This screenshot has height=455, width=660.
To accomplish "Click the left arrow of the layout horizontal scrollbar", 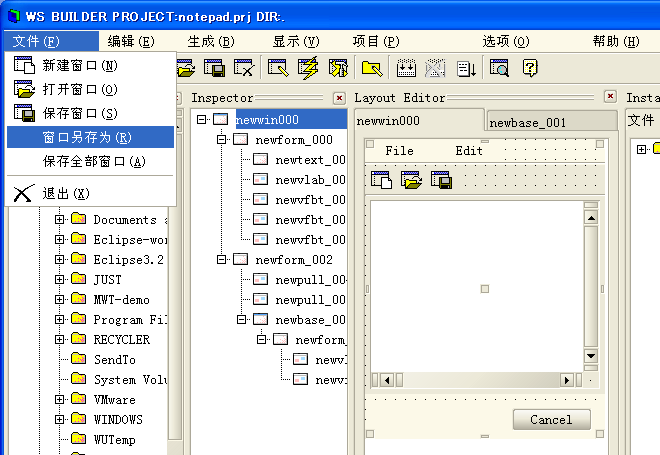I will pyautogui.click(x=387, y=380).
